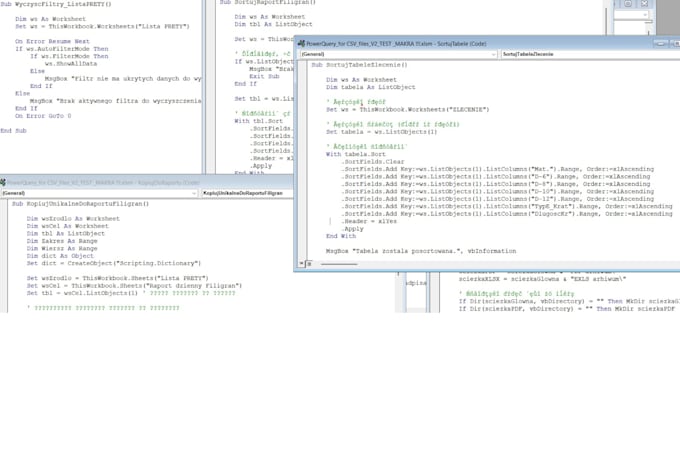Click the SortFields.Add line for column "D-6"

[x=496, y=177]
